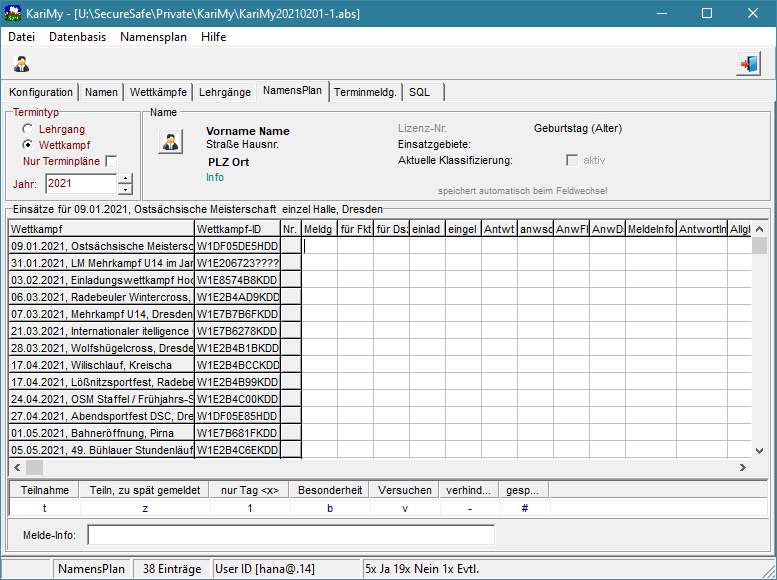
Task: Select row 27.04.2021, Abendsportfest DSC
Action: [x=101, y=416]
